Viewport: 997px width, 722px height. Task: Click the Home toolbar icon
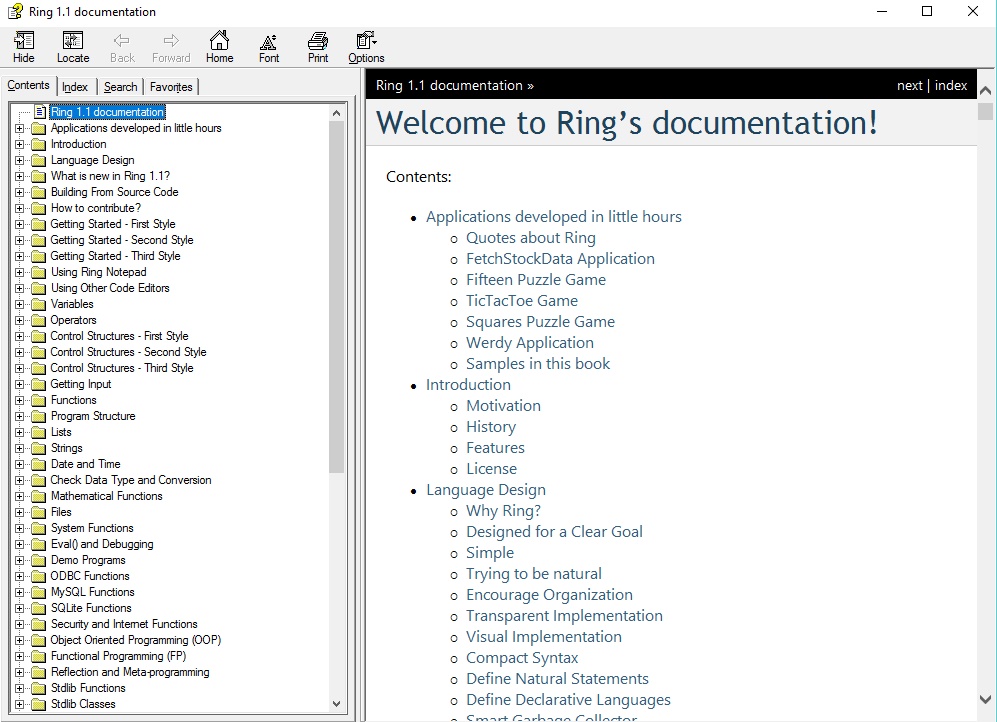point(219,47)
